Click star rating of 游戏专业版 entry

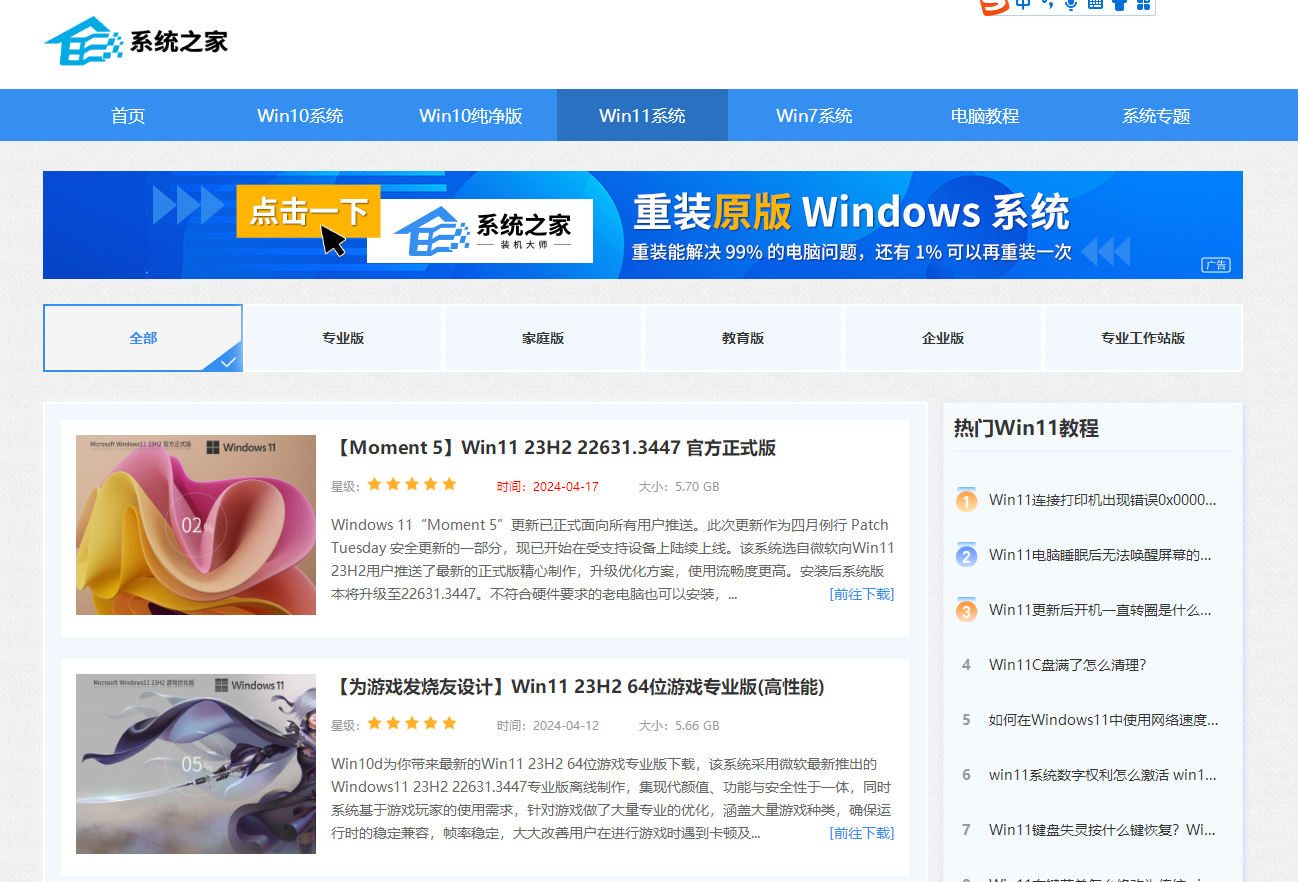[412, 724]
